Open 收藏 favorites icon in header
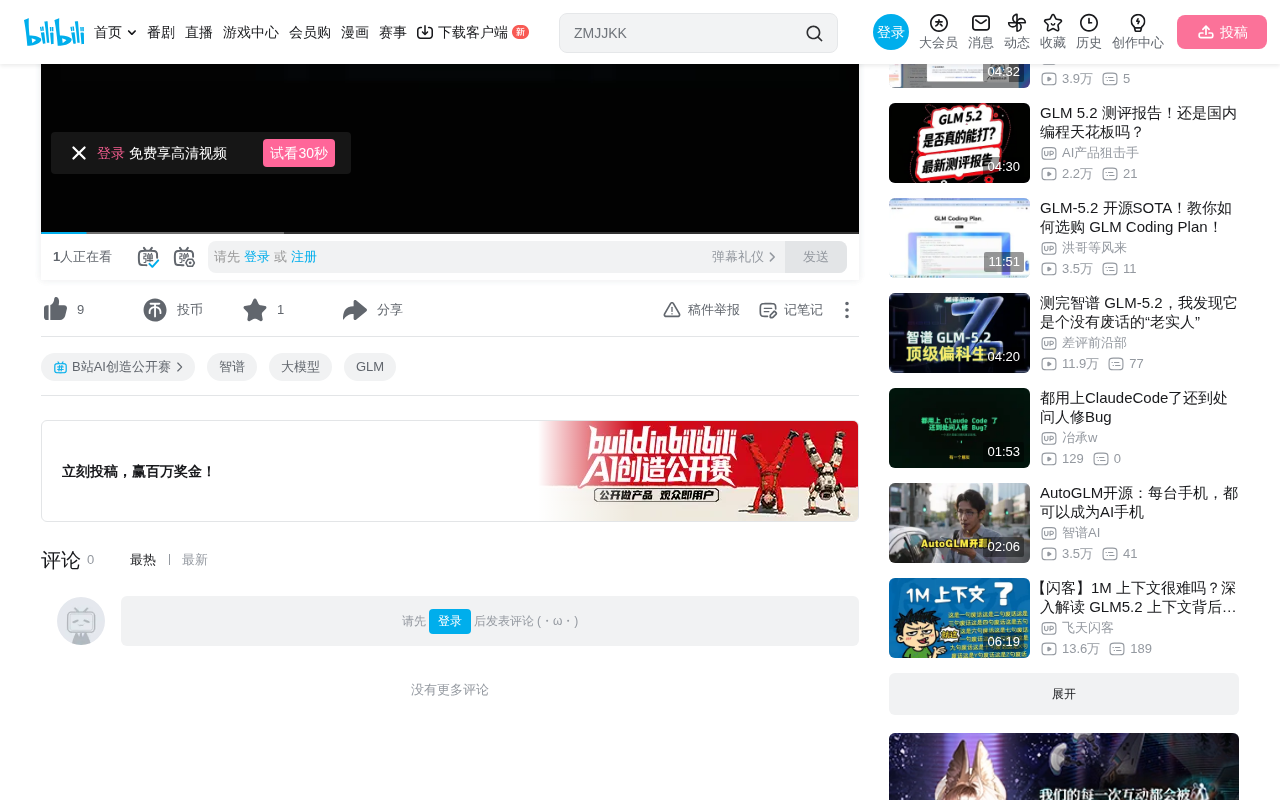This screenshot has width=1280, height=800. coord(1053,32)
